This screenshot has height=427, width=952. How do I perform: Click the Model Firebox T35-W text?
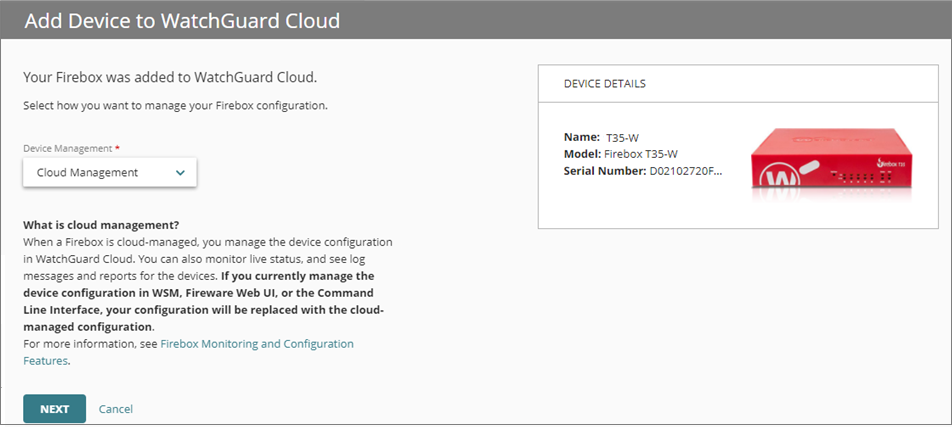click(x=640, y=154)
